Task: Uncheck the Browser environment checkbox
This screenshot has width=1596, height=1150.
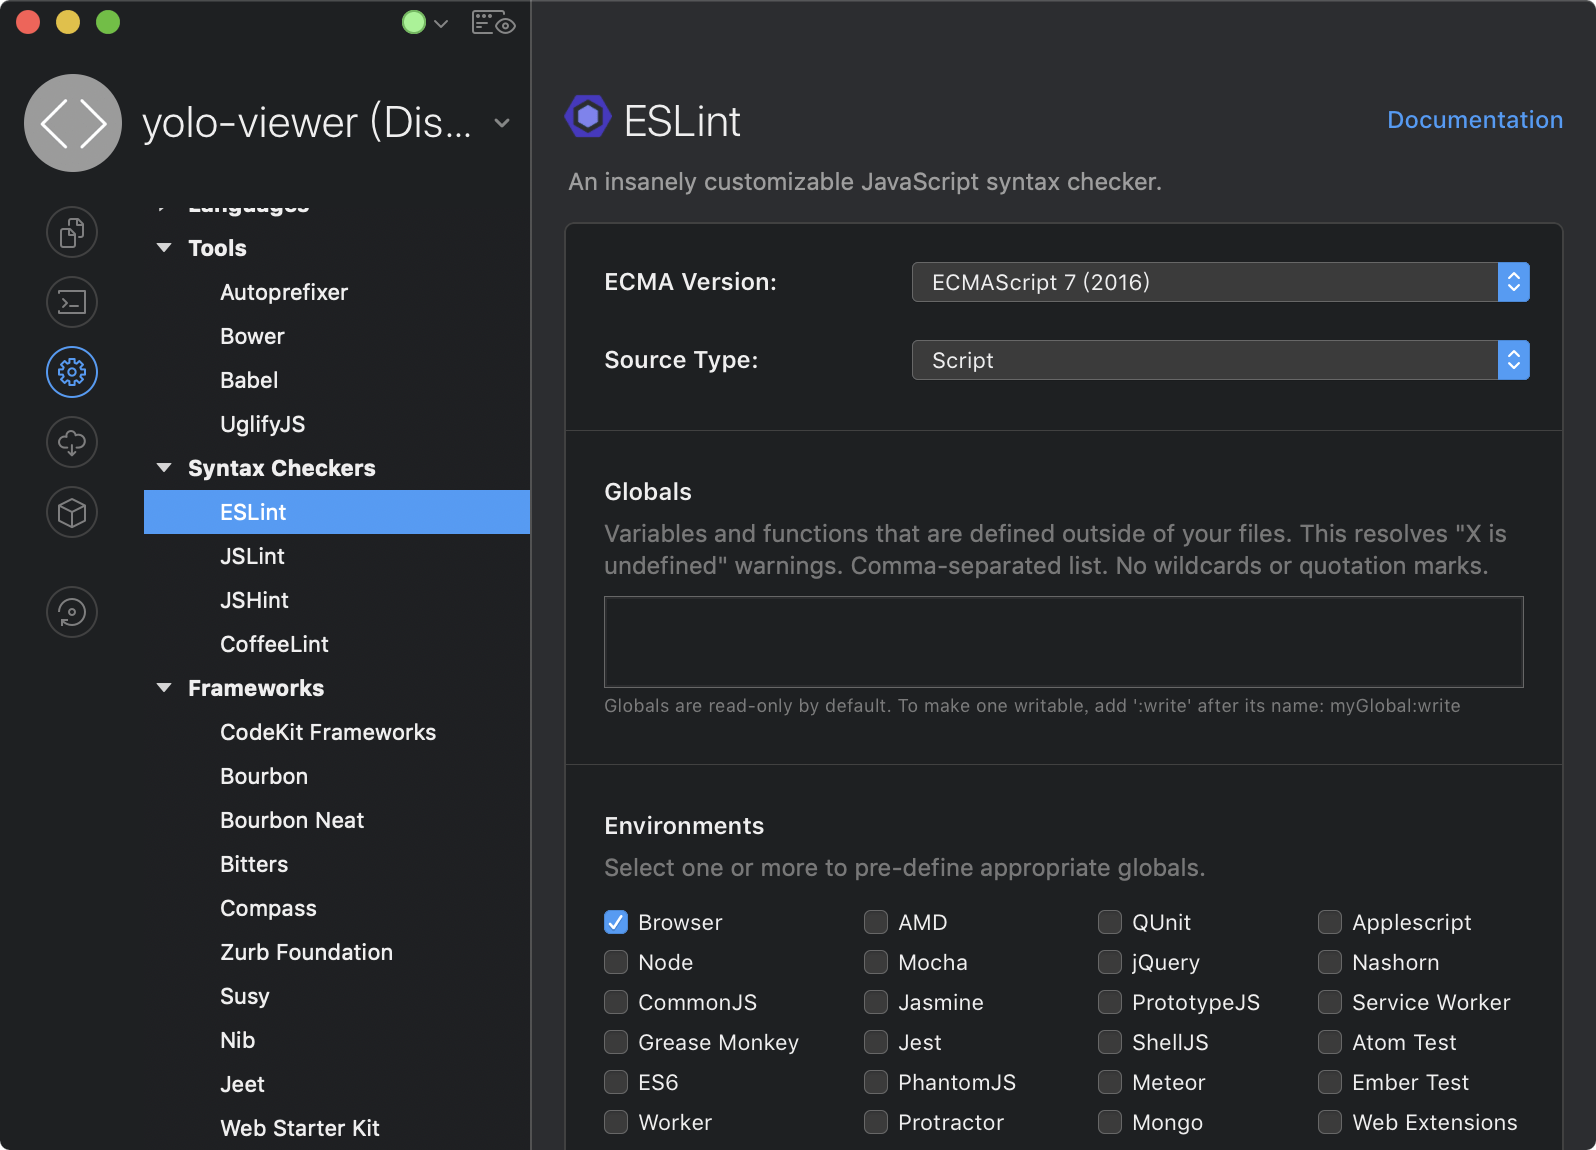Action: coord(616,922)
